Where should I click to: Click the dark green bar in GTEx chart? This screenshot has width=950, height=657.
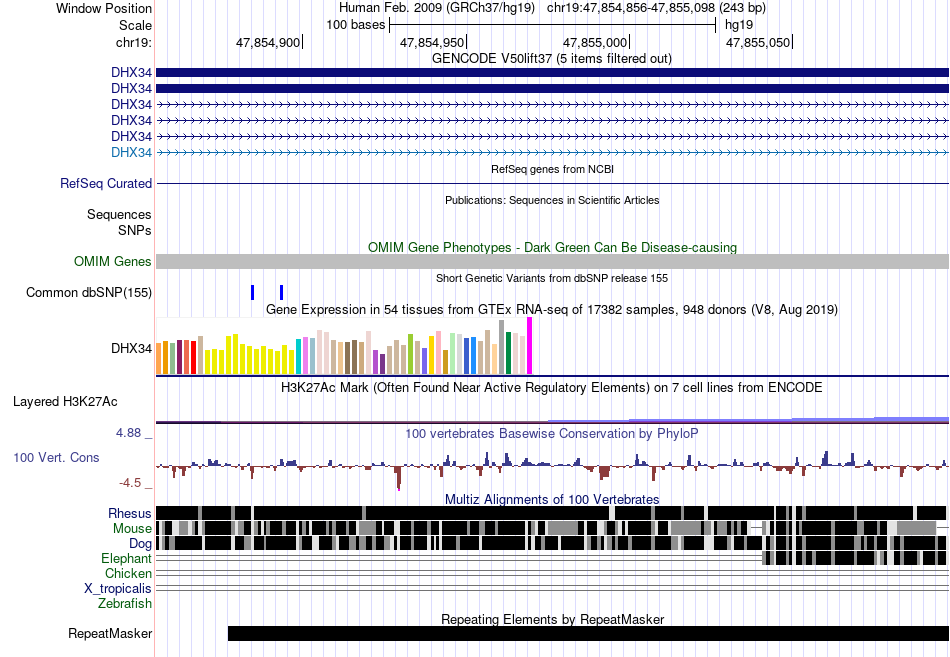508,353
